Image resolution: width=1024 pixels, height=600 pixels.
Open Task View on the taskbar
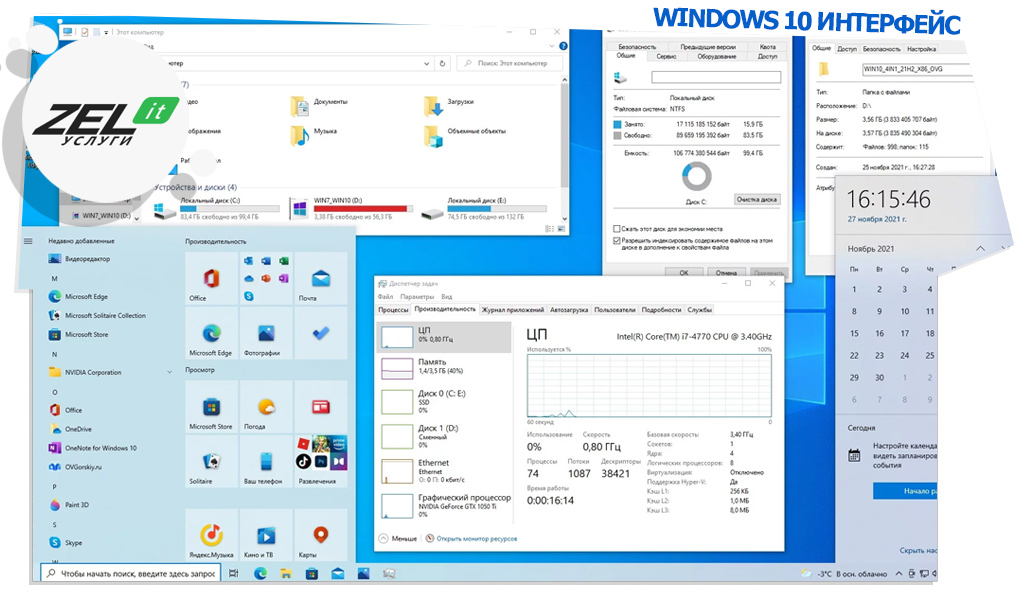point(234,573)
